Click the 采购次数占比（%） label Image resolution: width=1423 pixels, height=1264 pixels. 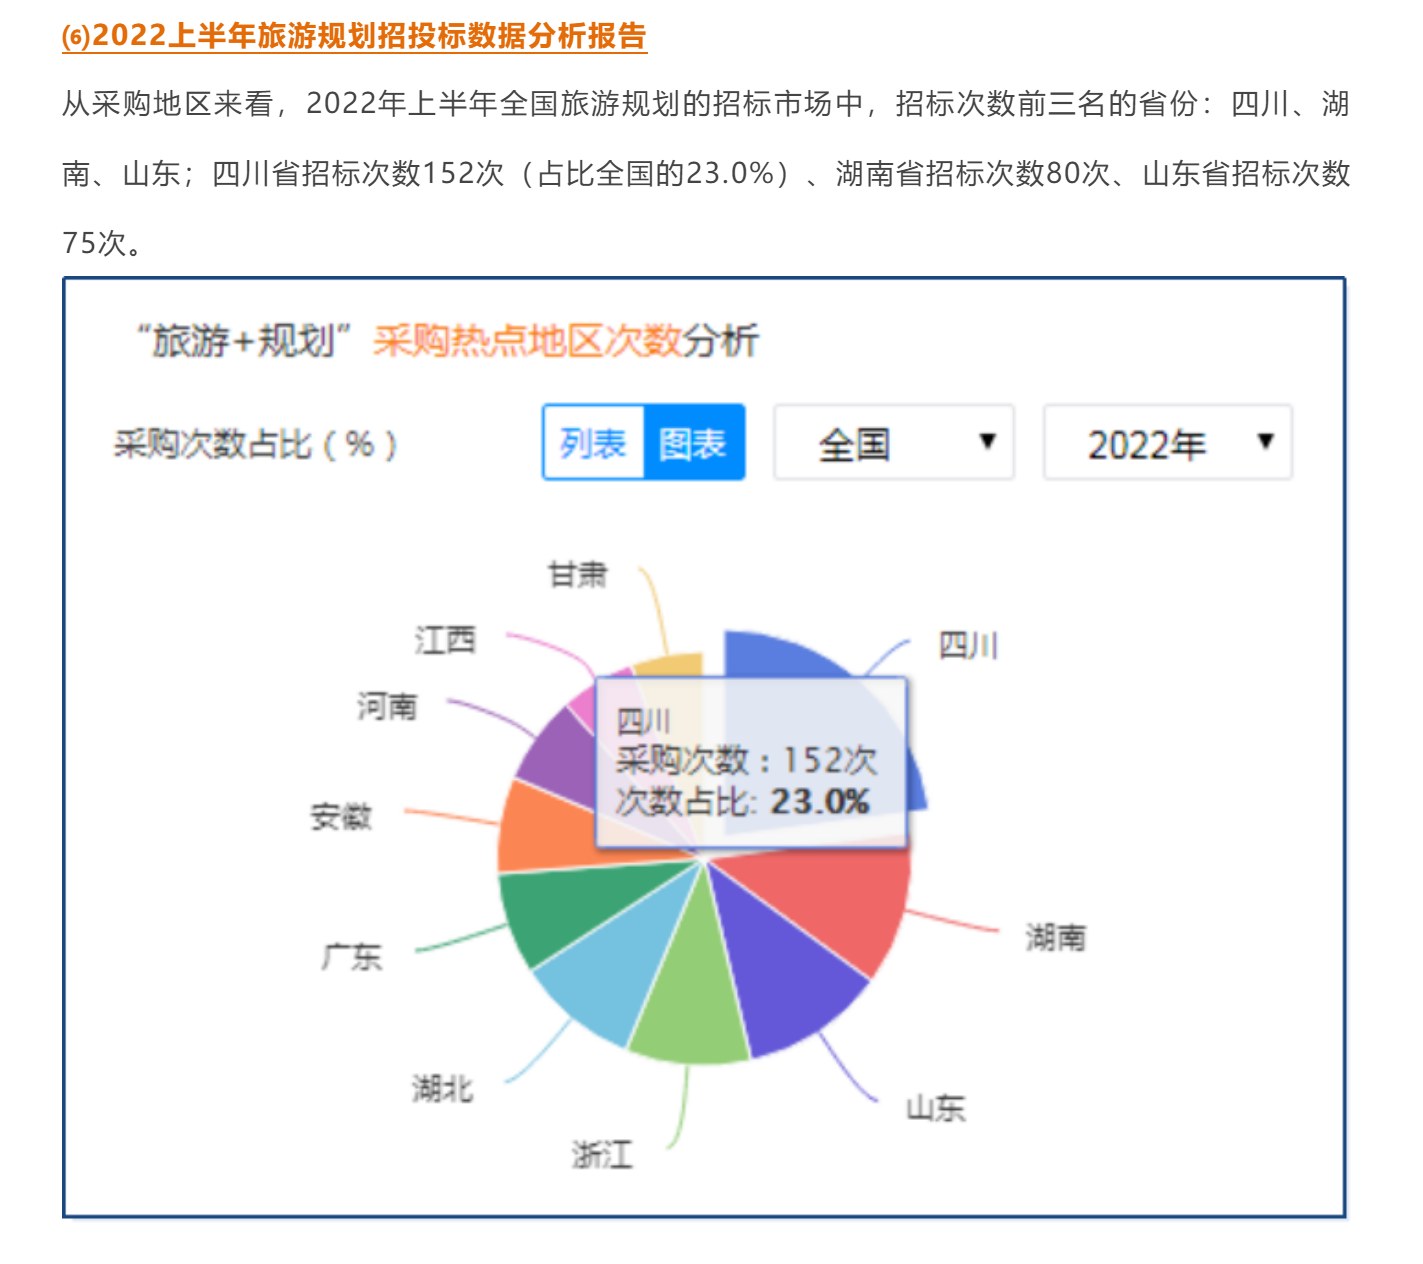click(x=256, y=443)
